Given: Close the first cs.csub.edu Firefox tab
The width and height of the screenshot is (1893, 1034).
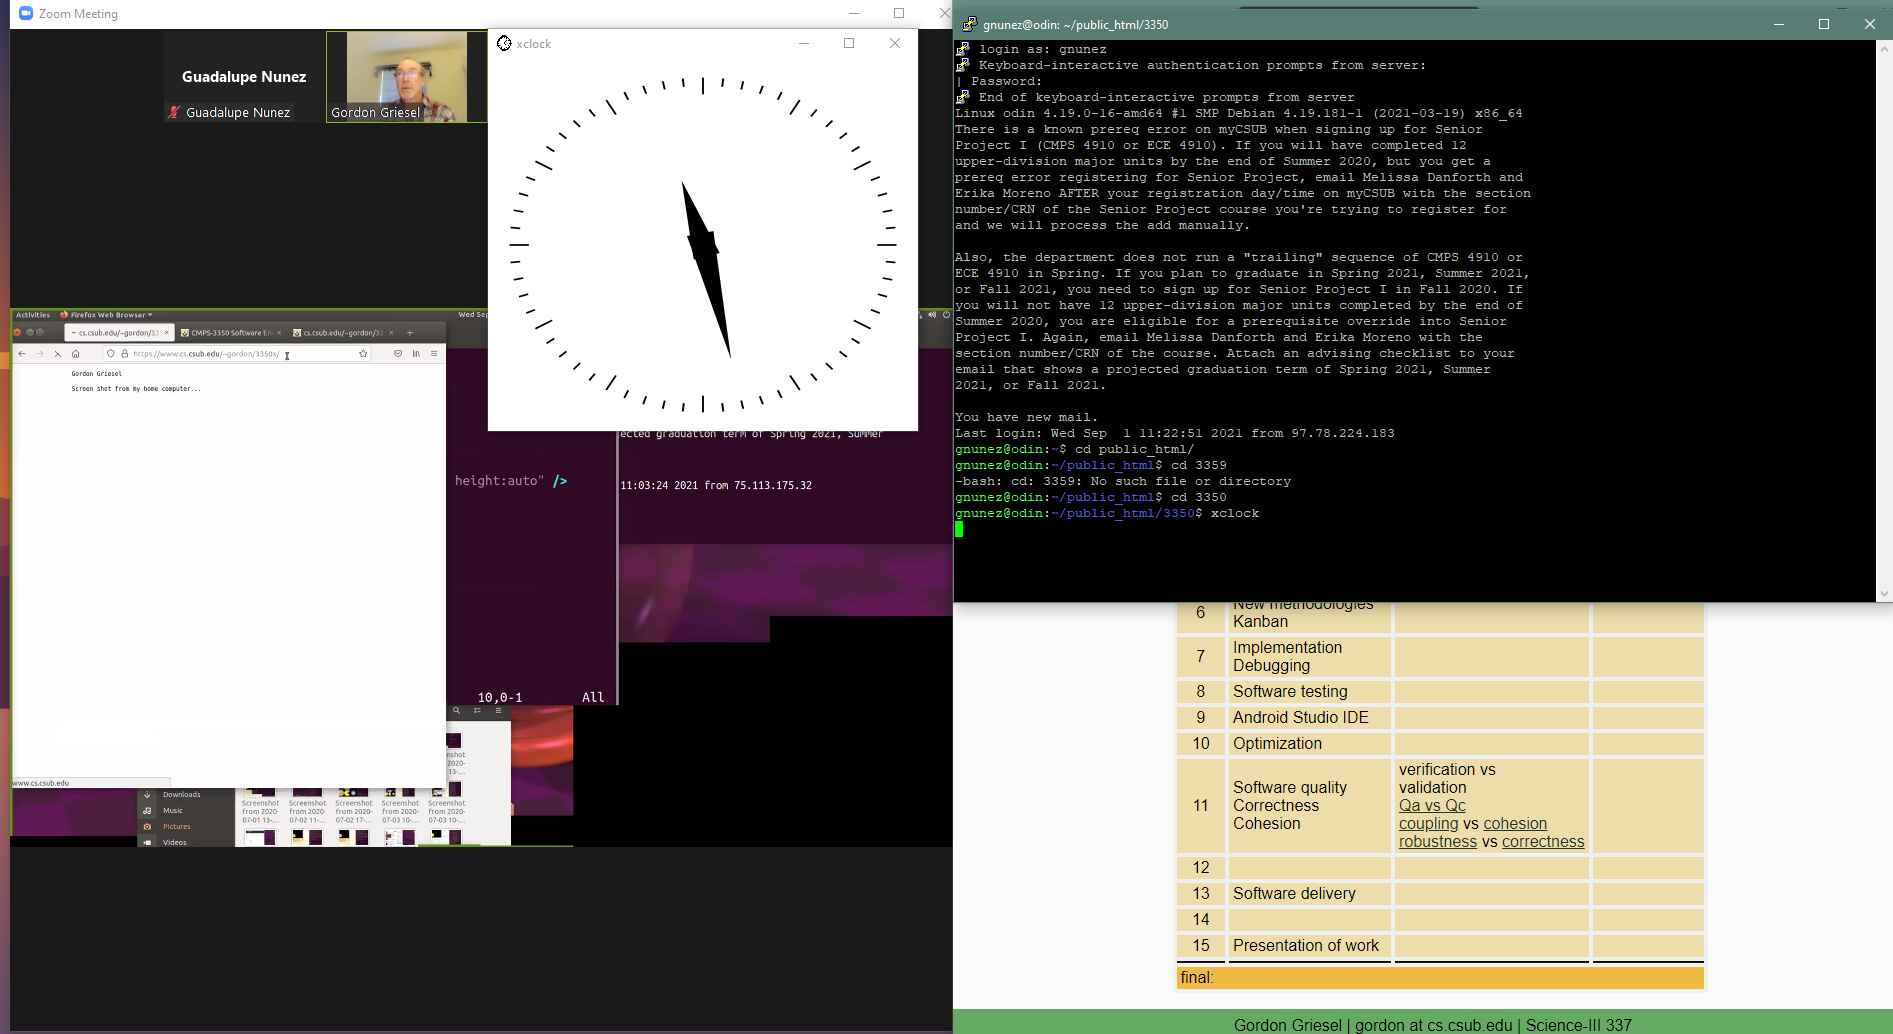Looking at the screenshot, I should [166, 332].
